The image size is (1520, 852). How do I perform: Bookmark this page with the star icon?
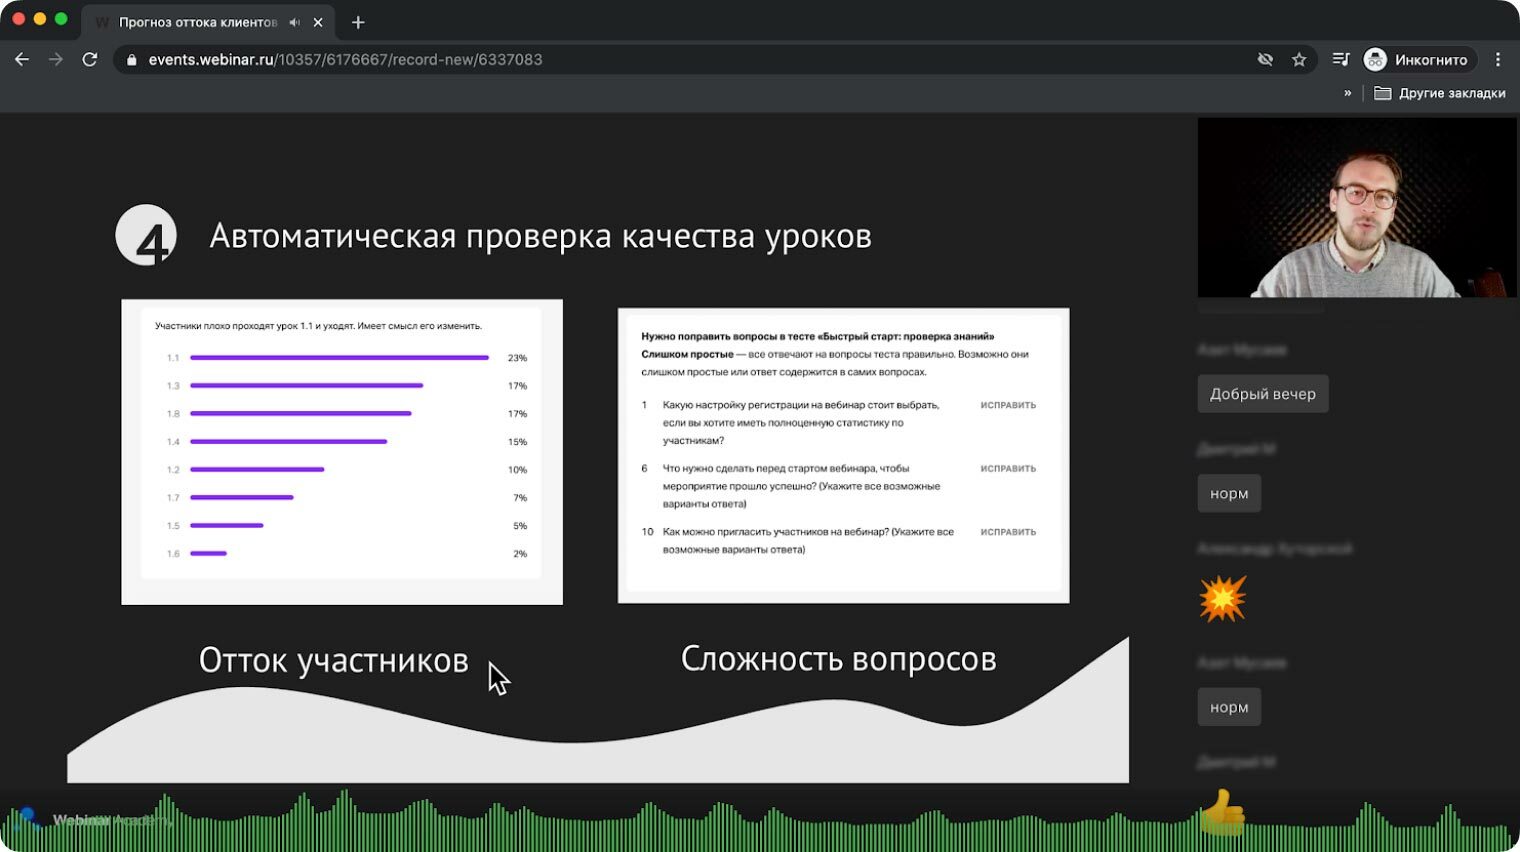(1299, 60)
